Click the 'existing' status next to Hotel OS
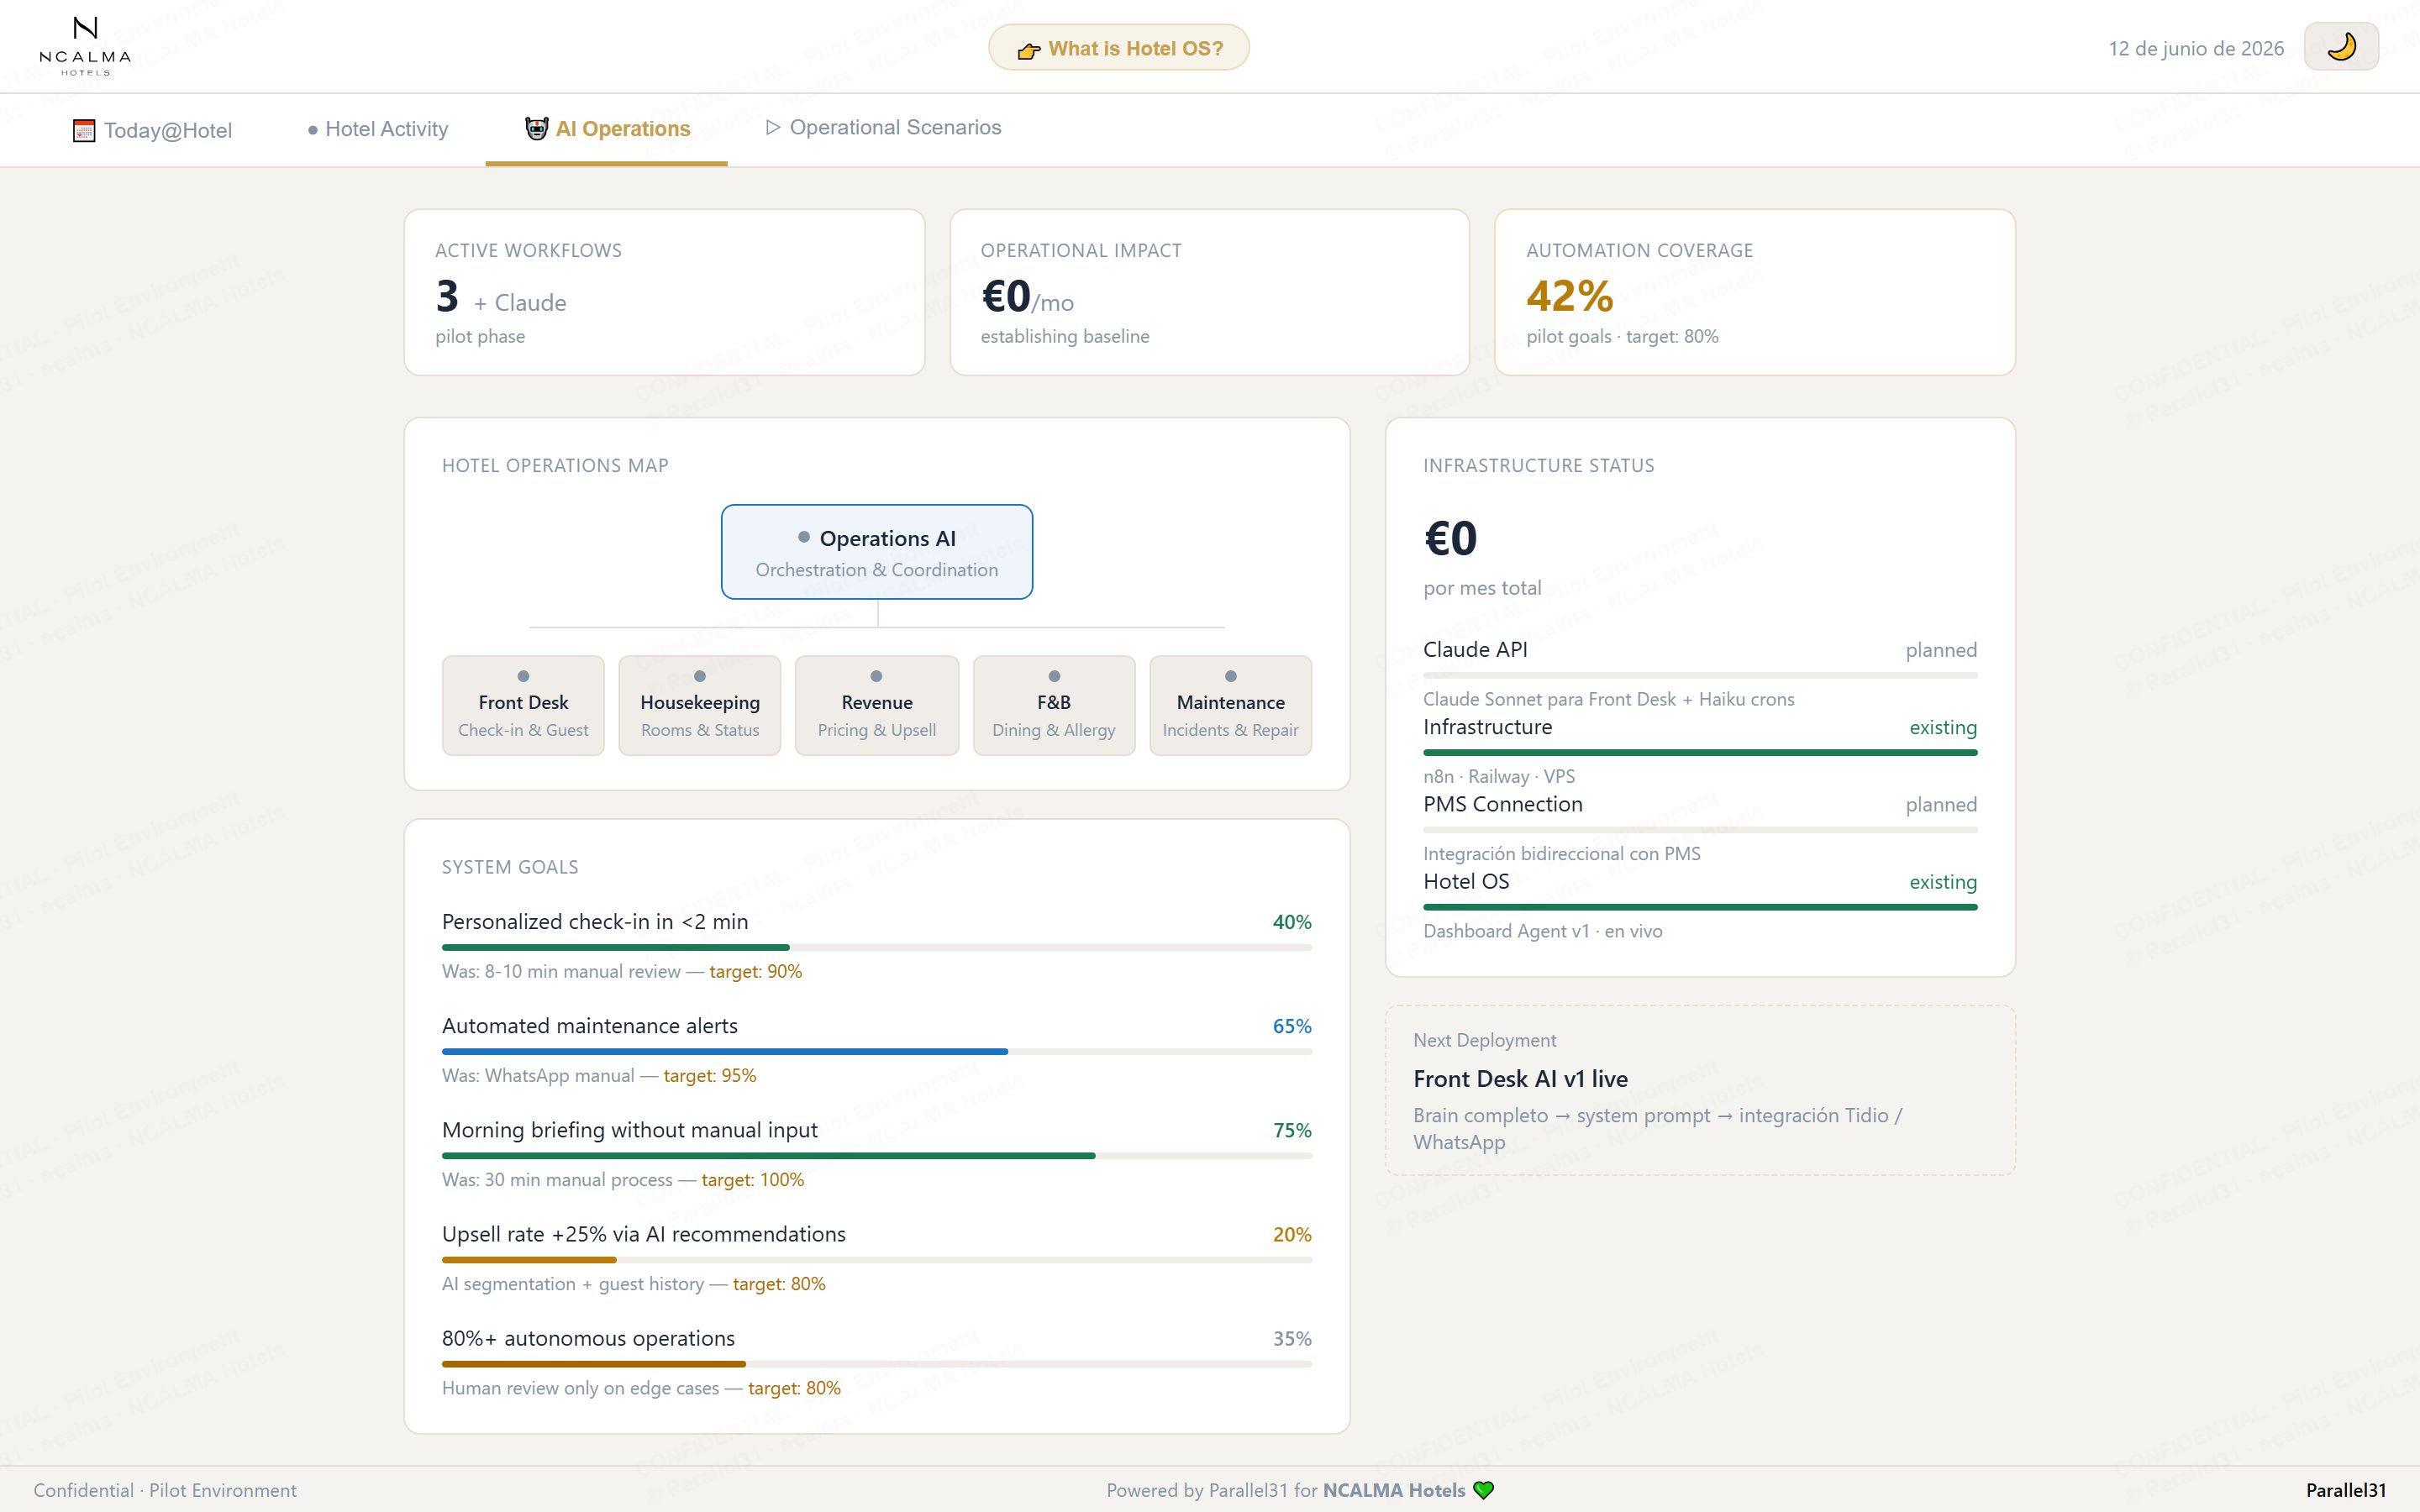Screen dimensions: 2420x1512 tap(1943, 881)
